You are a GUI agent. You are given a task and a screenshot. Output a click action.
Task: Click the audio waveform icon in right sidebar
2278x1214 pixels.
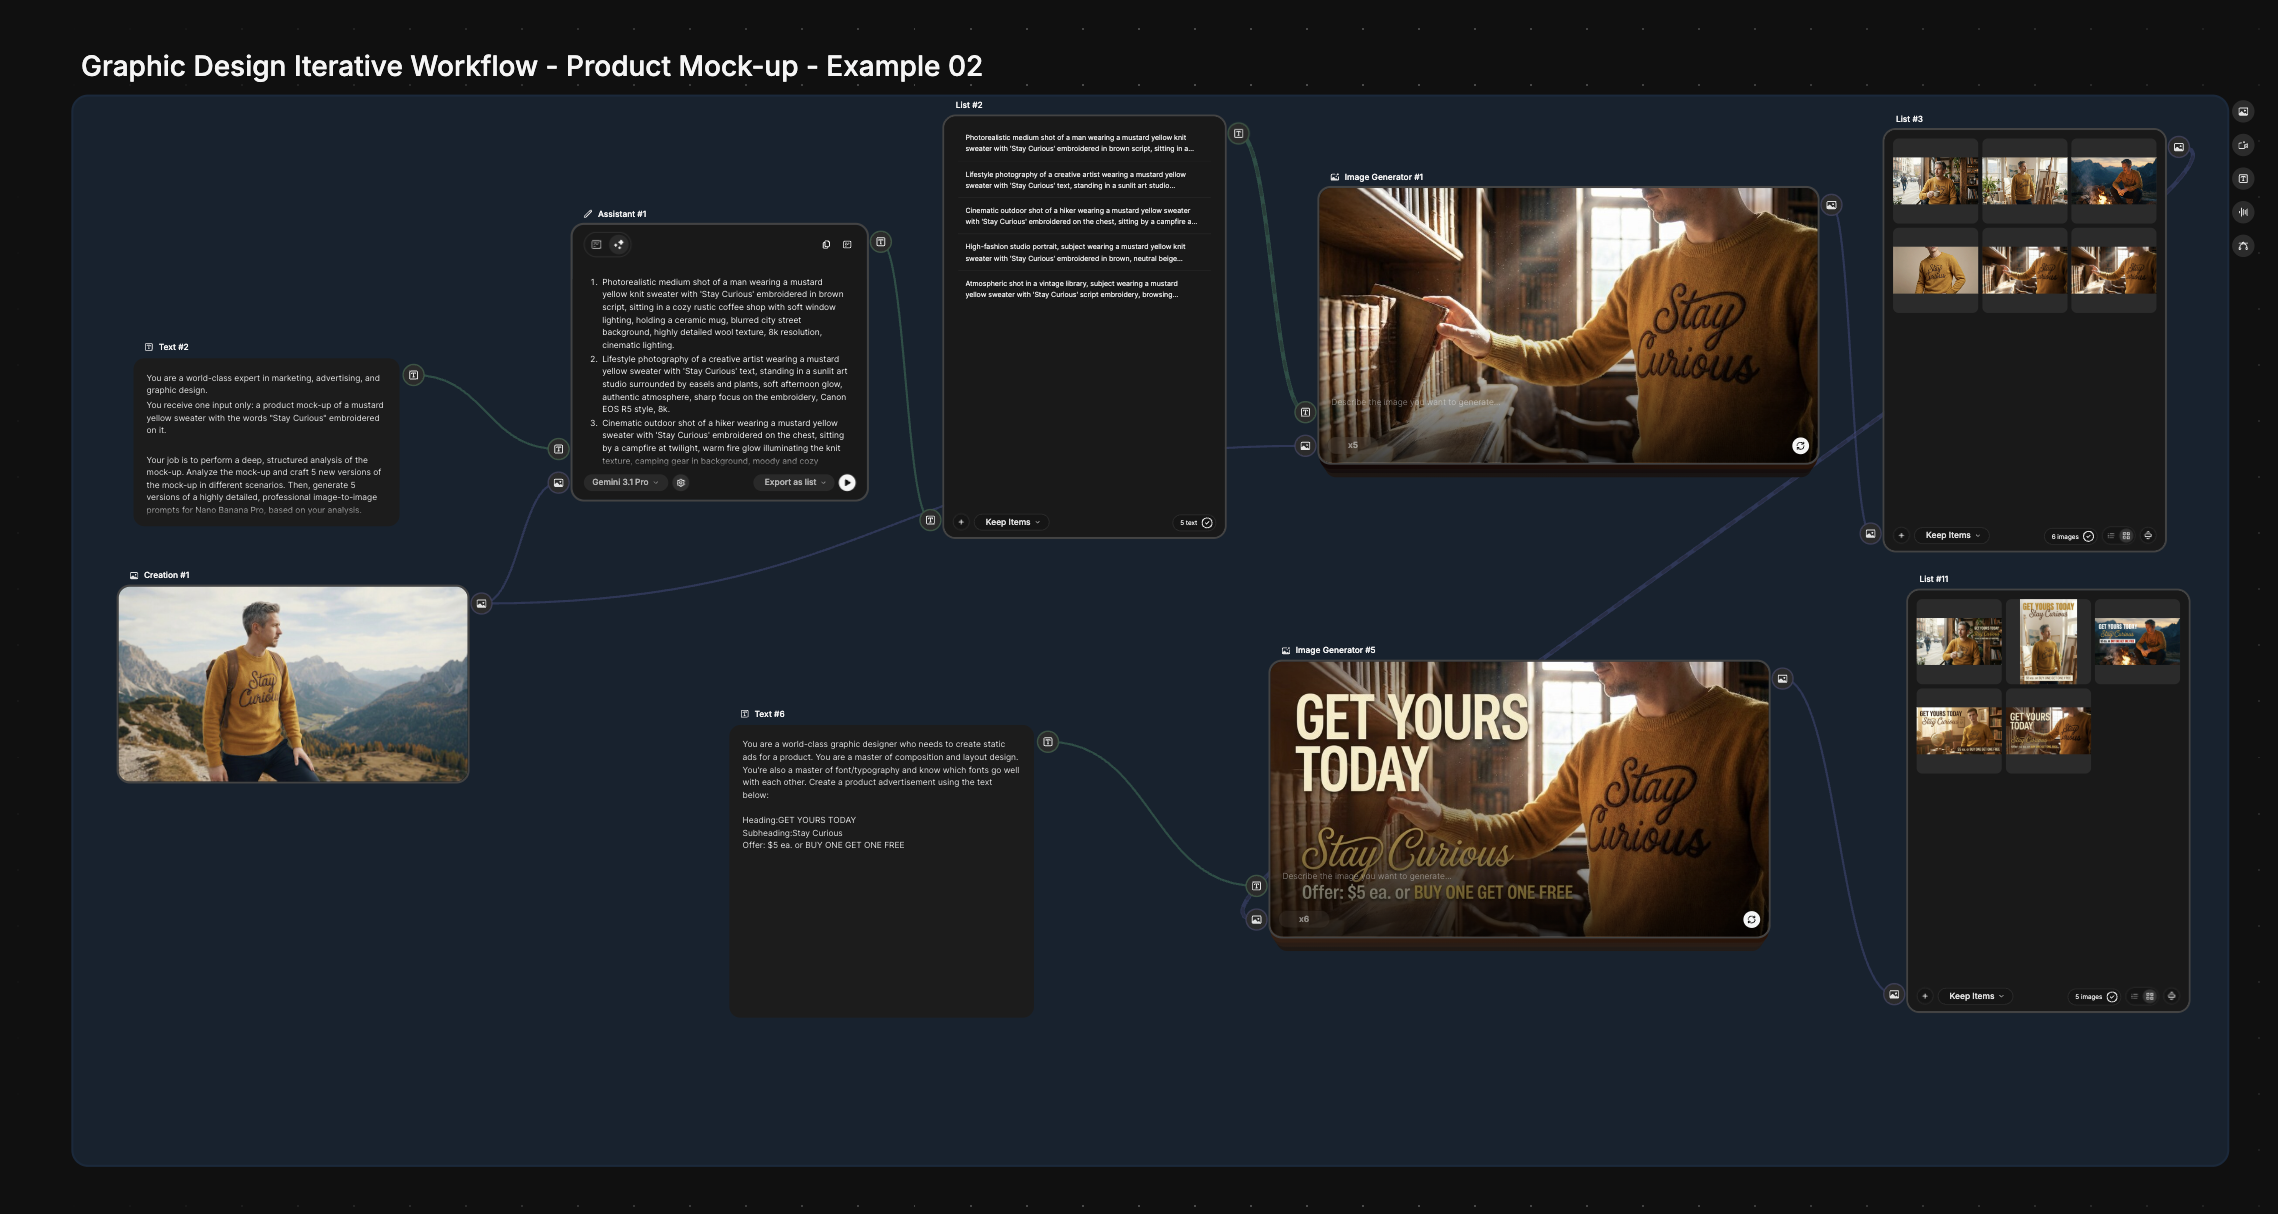pyautogui.click(x=2243, y=212)
